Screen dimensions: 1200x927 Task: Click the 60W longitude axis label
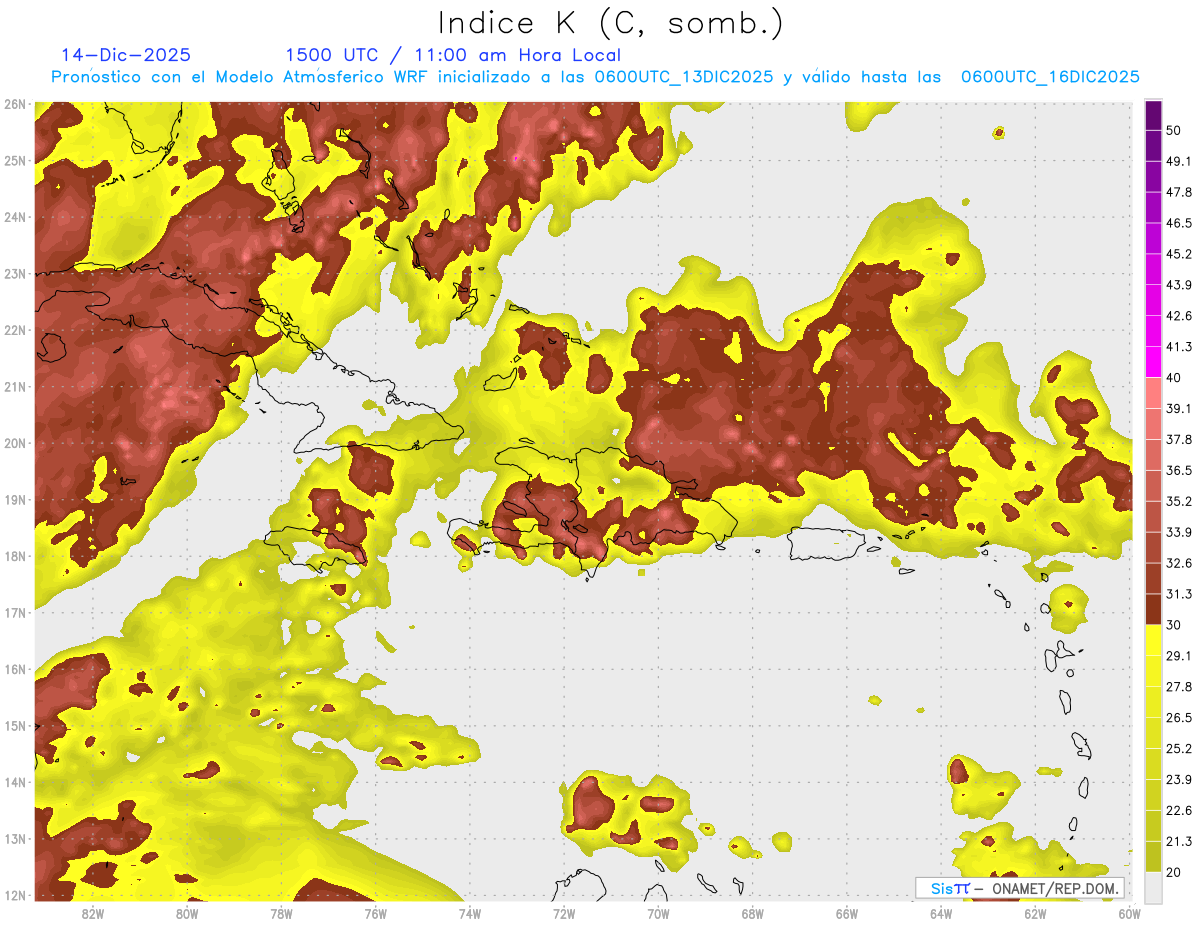(x=1129, y=914)
